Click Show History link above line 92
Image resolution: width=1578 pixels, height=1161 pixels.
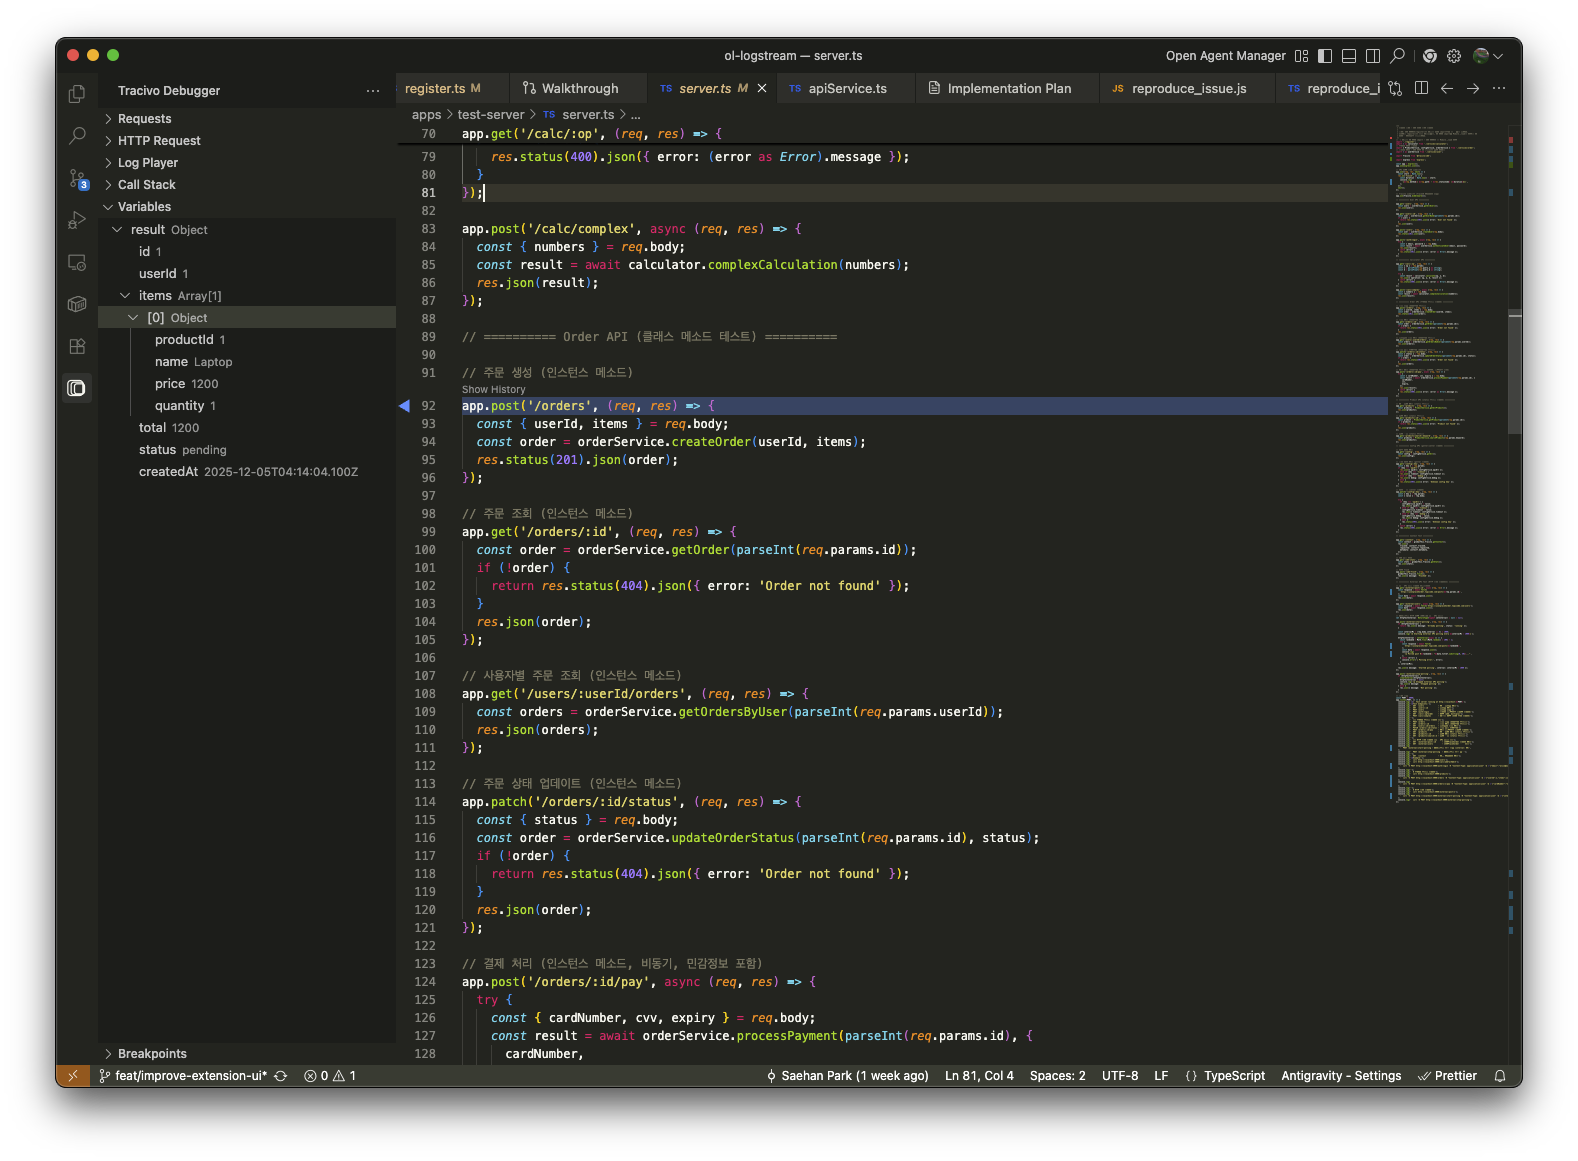point(493,390)
